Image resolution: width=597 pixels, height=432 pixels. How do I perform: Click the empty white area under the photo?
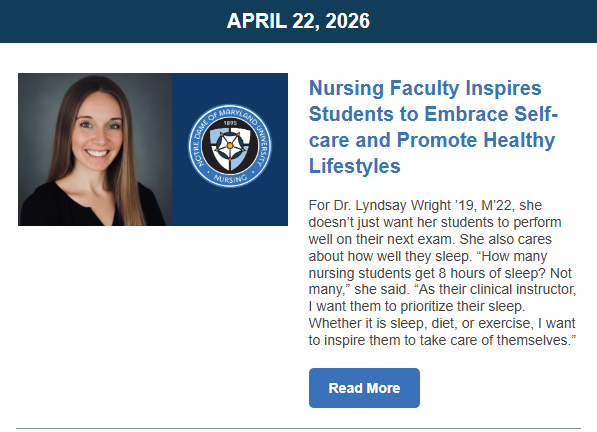tap(152, 324)
